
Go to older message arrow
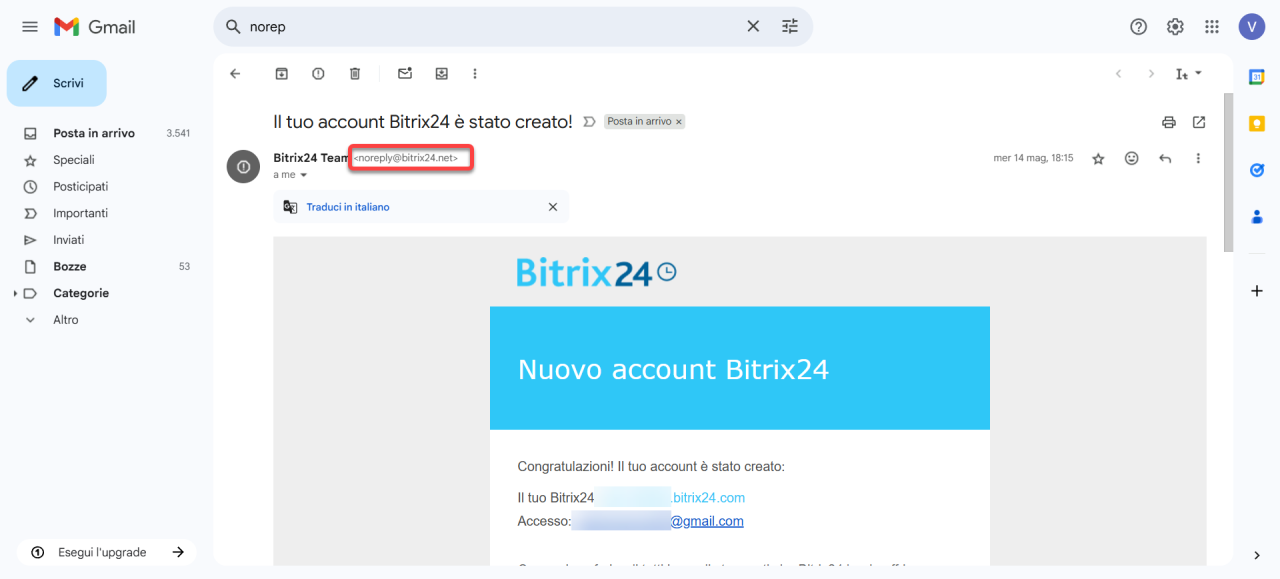coord(1151,74)
